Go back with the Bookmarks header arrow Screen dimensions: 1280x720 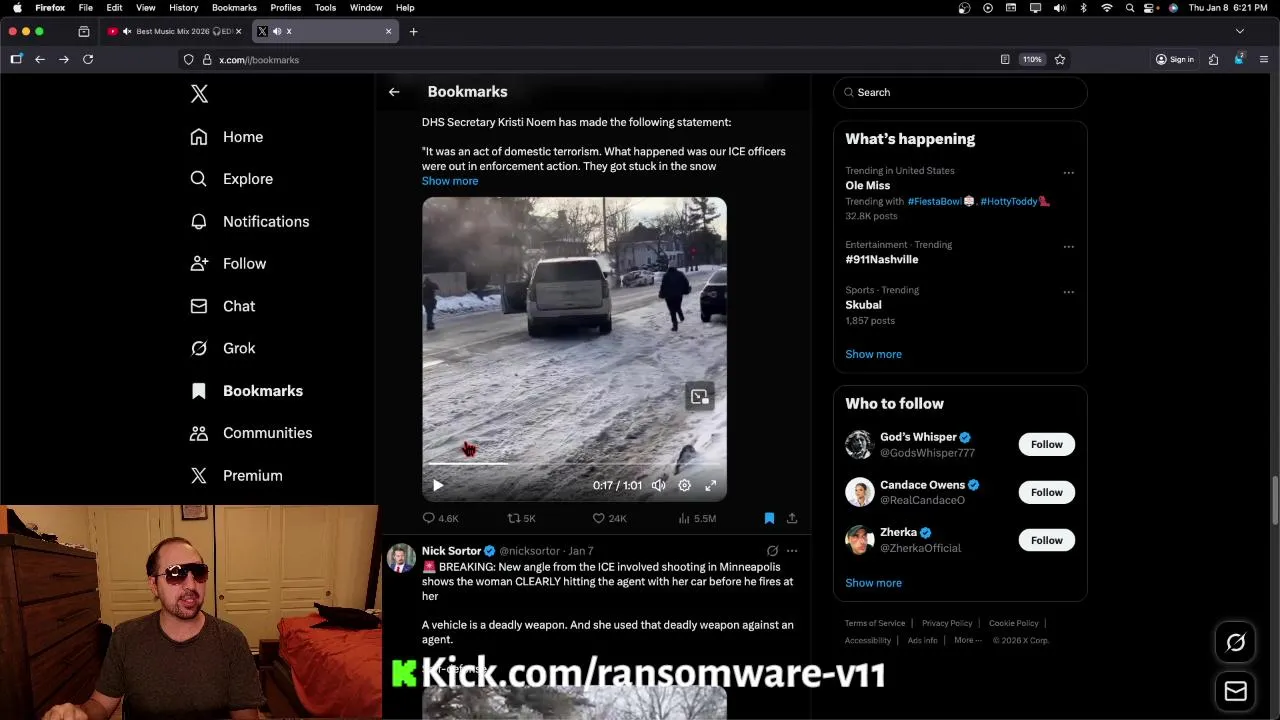tap(394, 92)
